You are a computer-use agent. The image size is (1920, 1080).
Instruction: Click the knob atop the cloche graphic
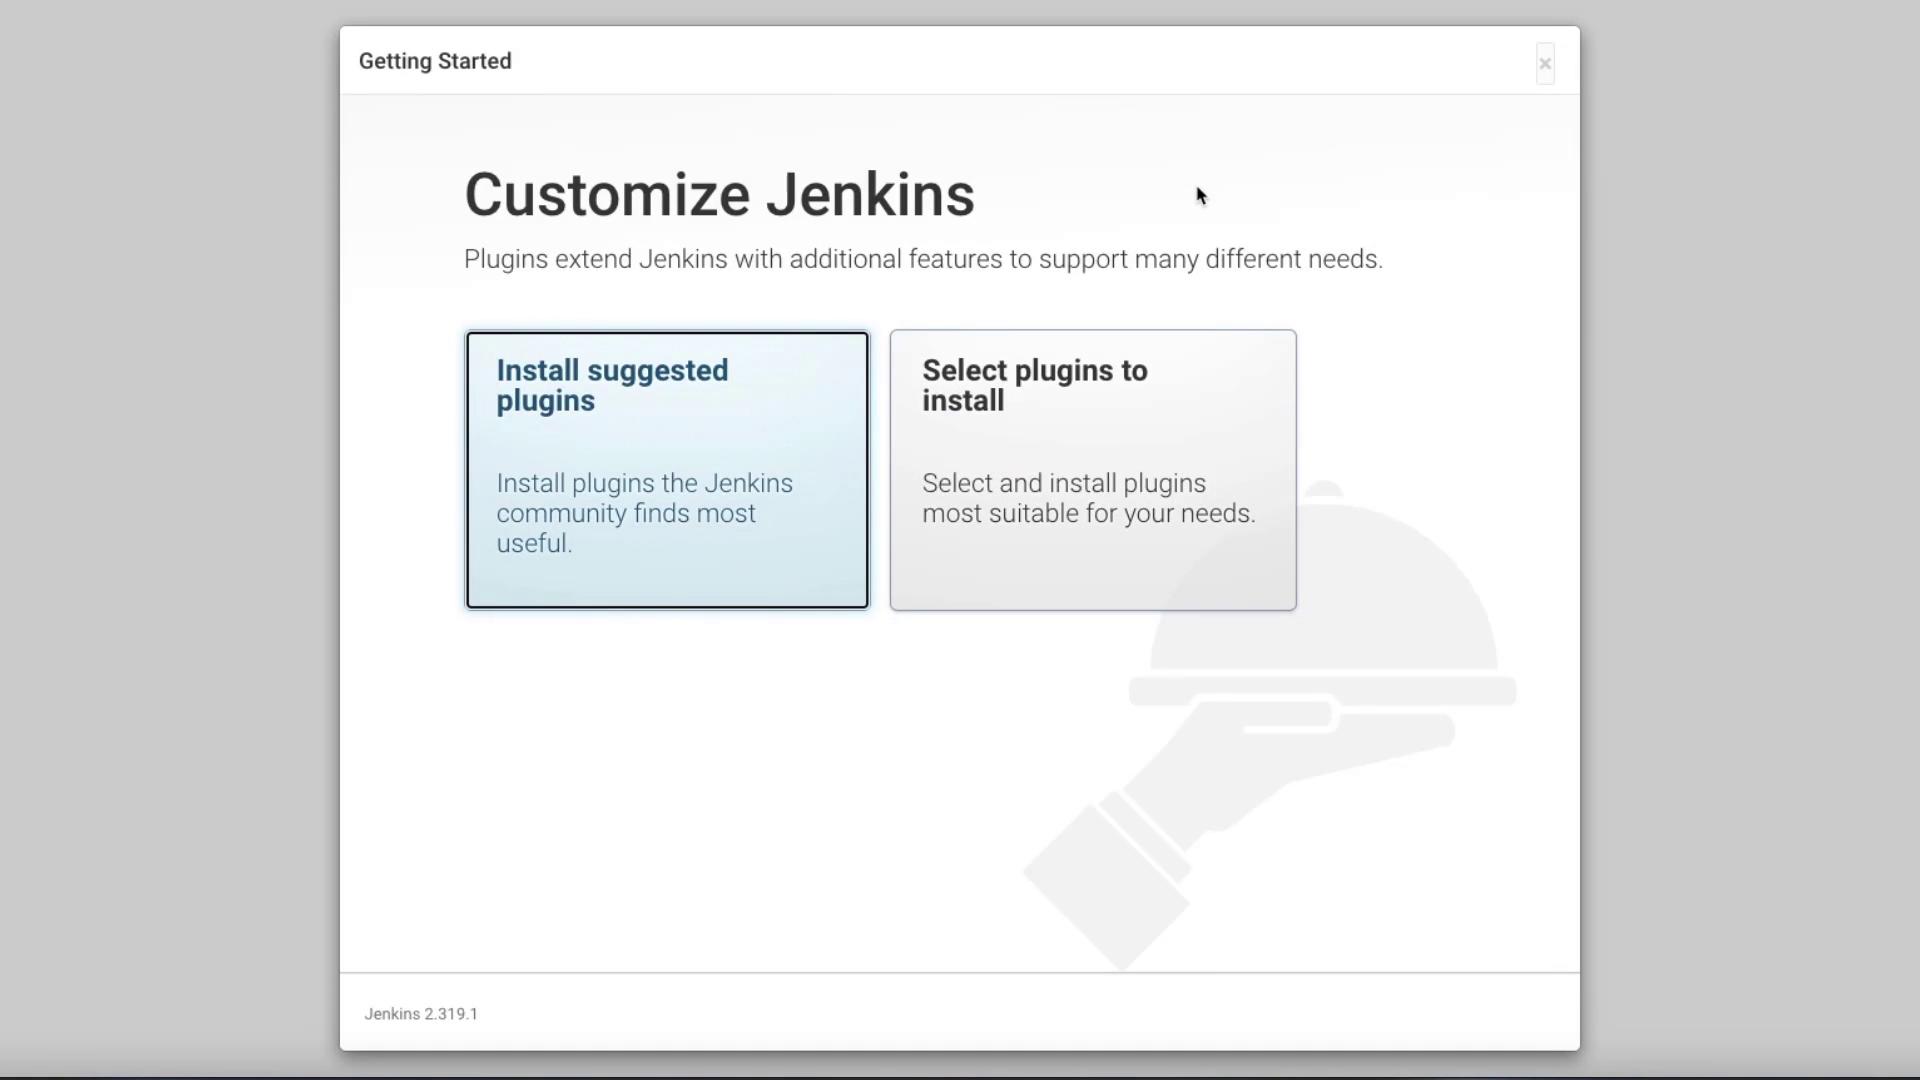coord(1325,489)
